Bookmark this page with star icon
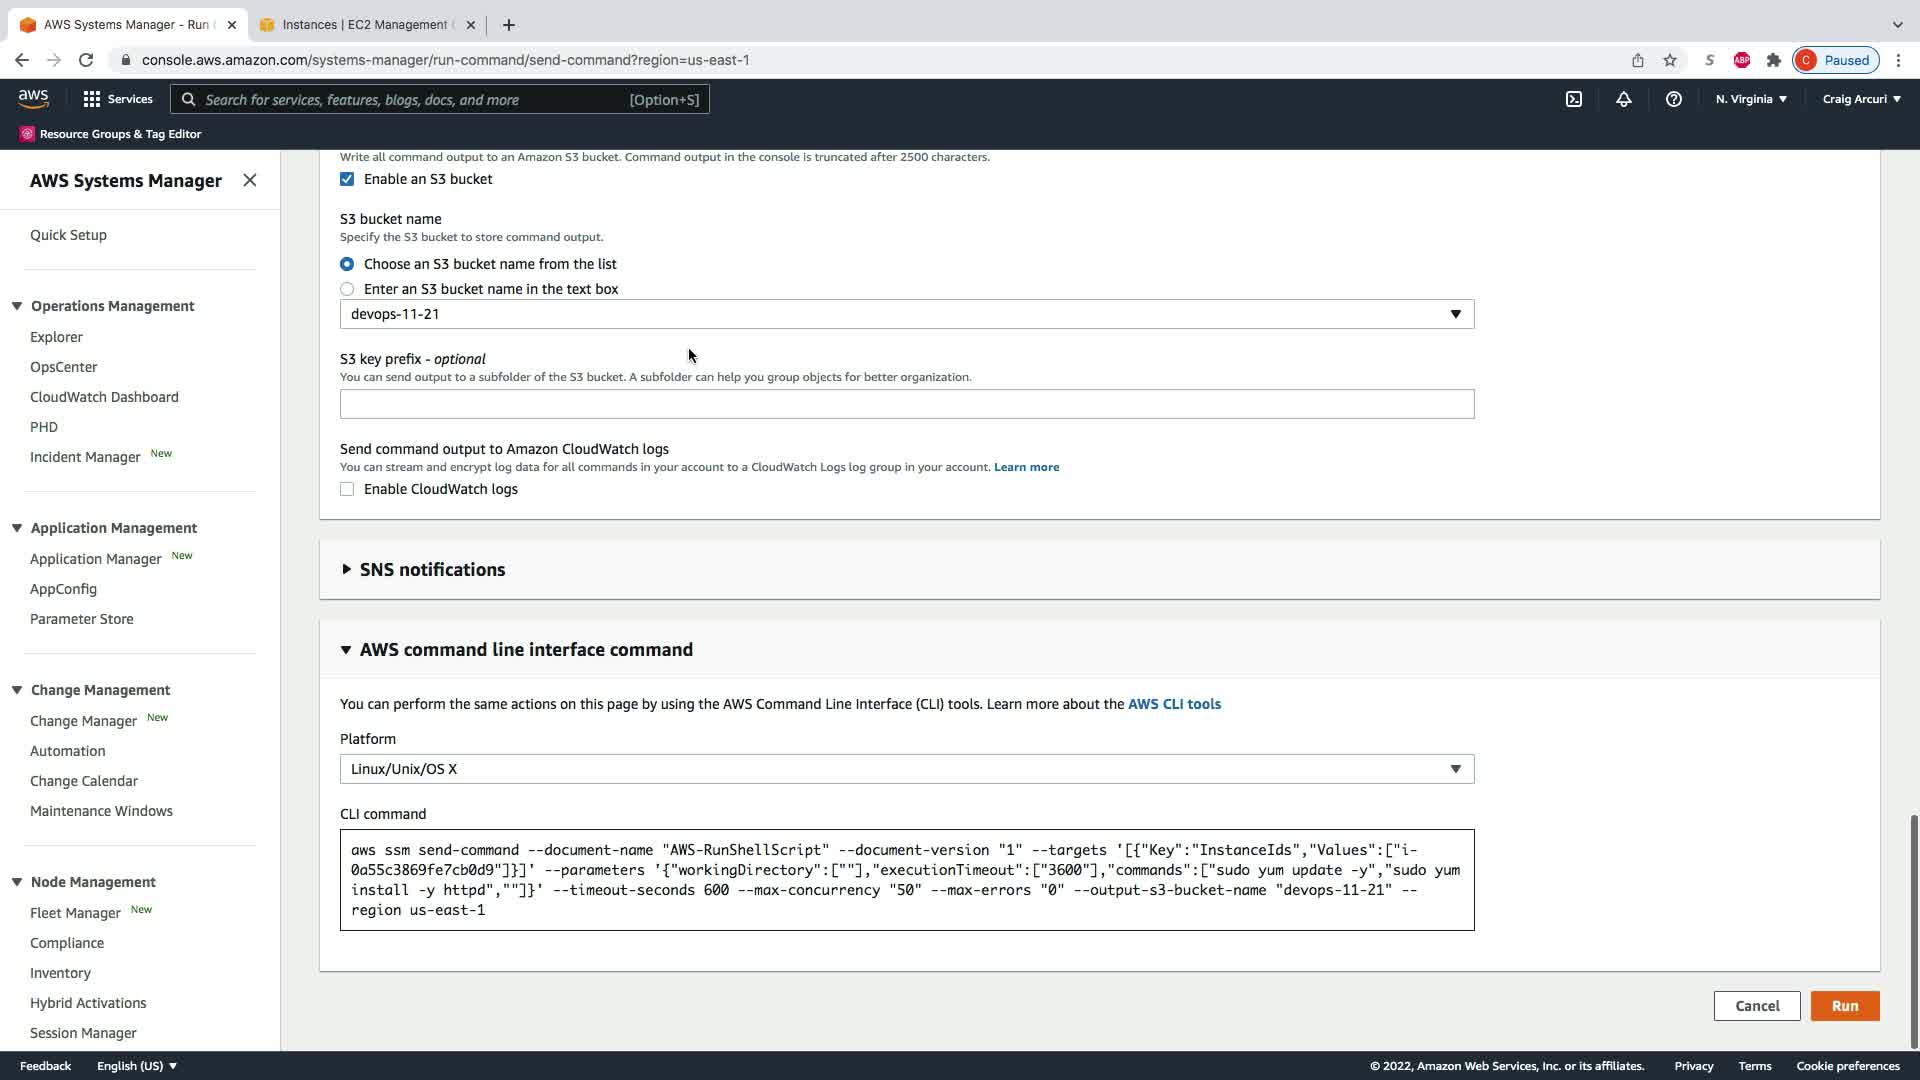 (1670, 60)
